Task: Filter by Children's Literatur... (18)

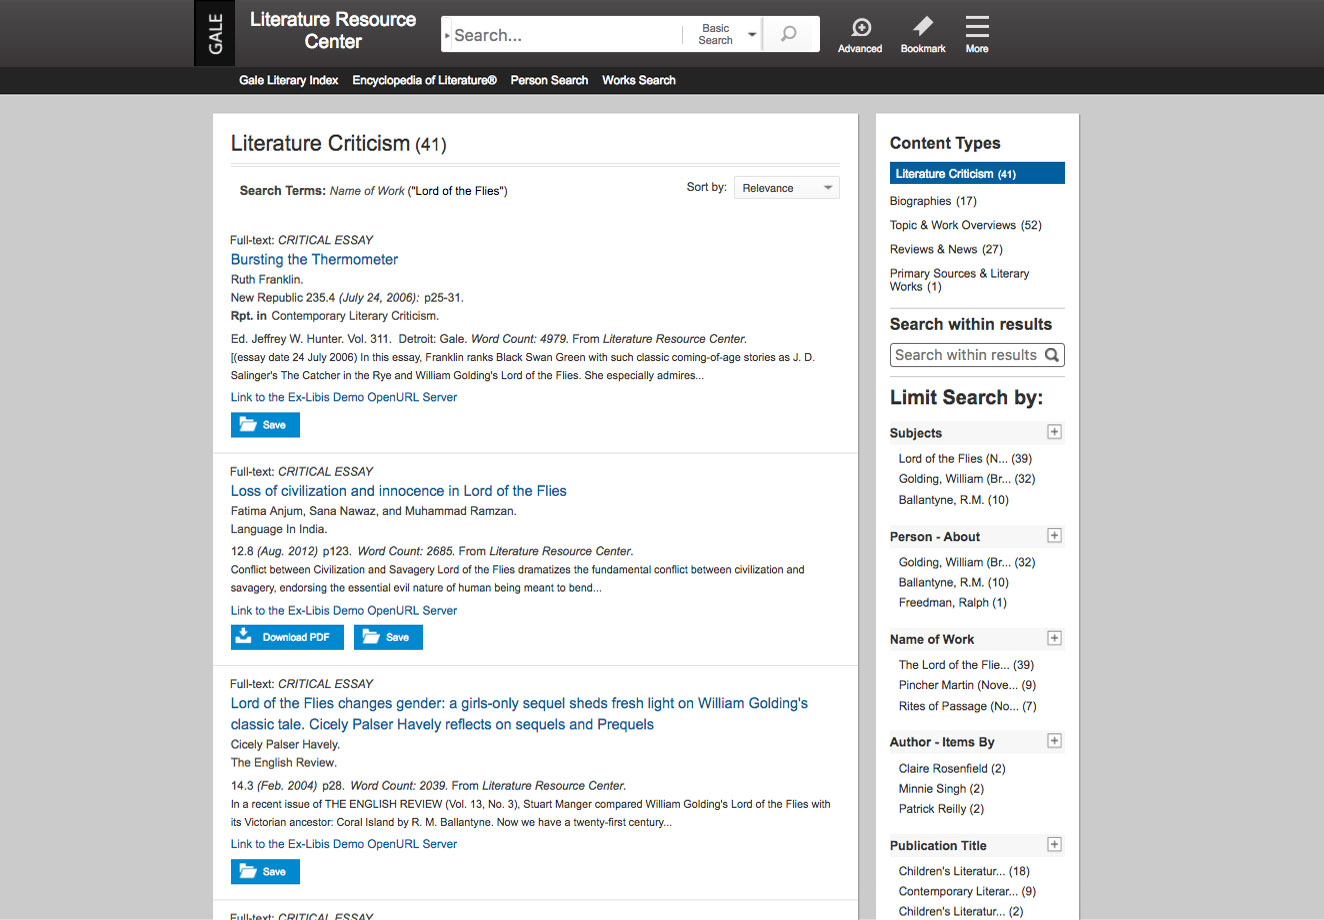Action: (964, 871)
